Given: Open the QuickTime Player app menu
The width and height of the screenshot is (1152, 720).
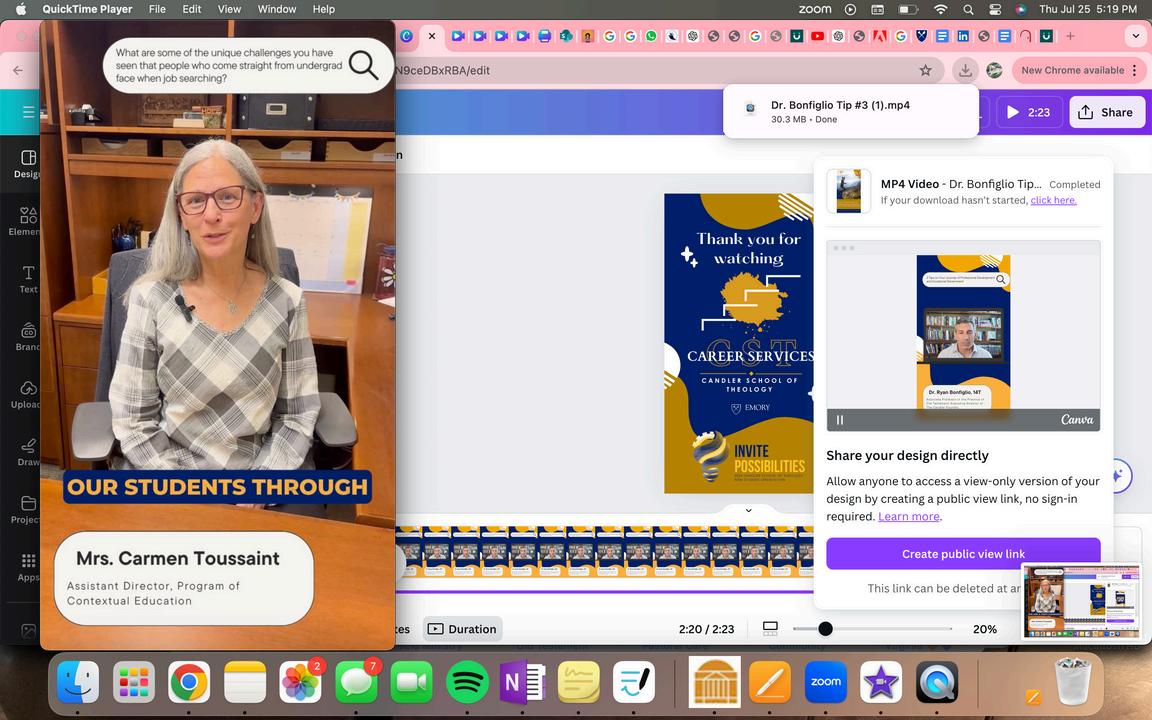Looking at the screenshot, I should (87, 9).
